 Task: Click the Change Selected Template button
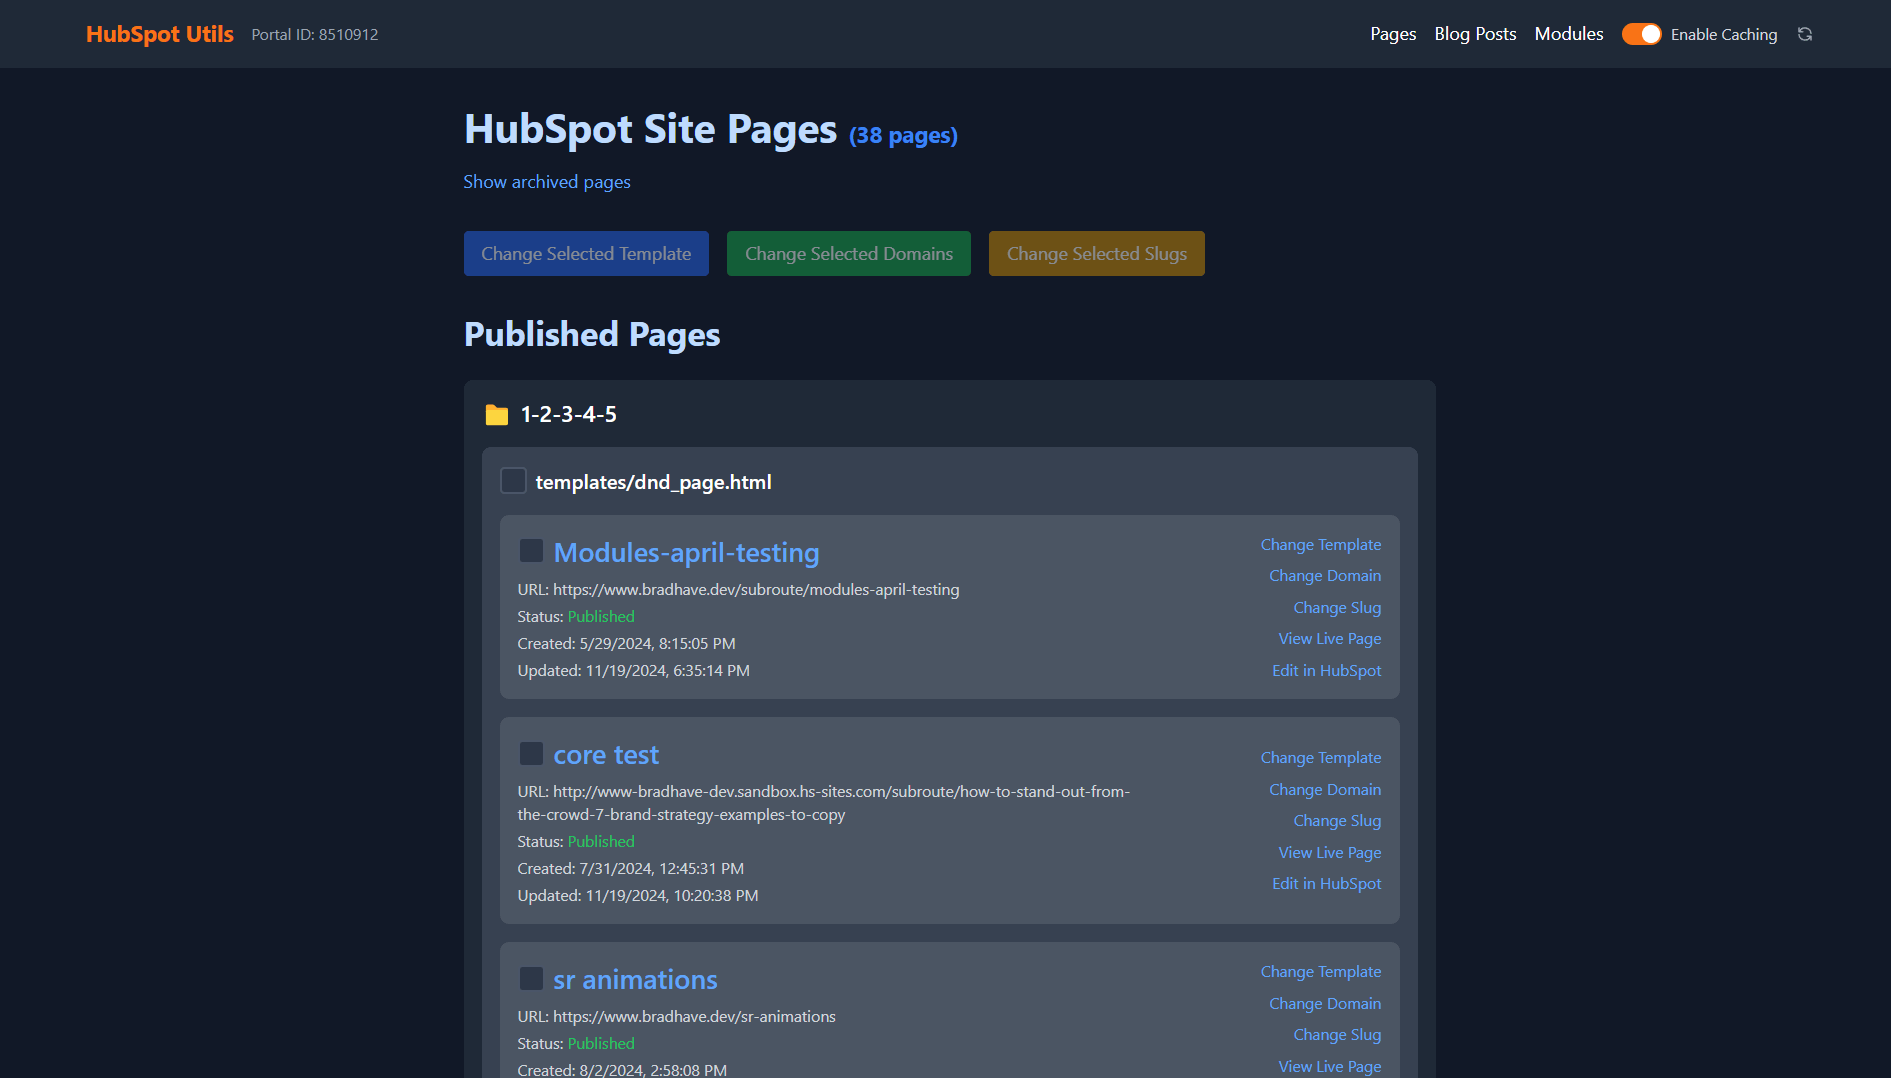(x=586, y=253)
